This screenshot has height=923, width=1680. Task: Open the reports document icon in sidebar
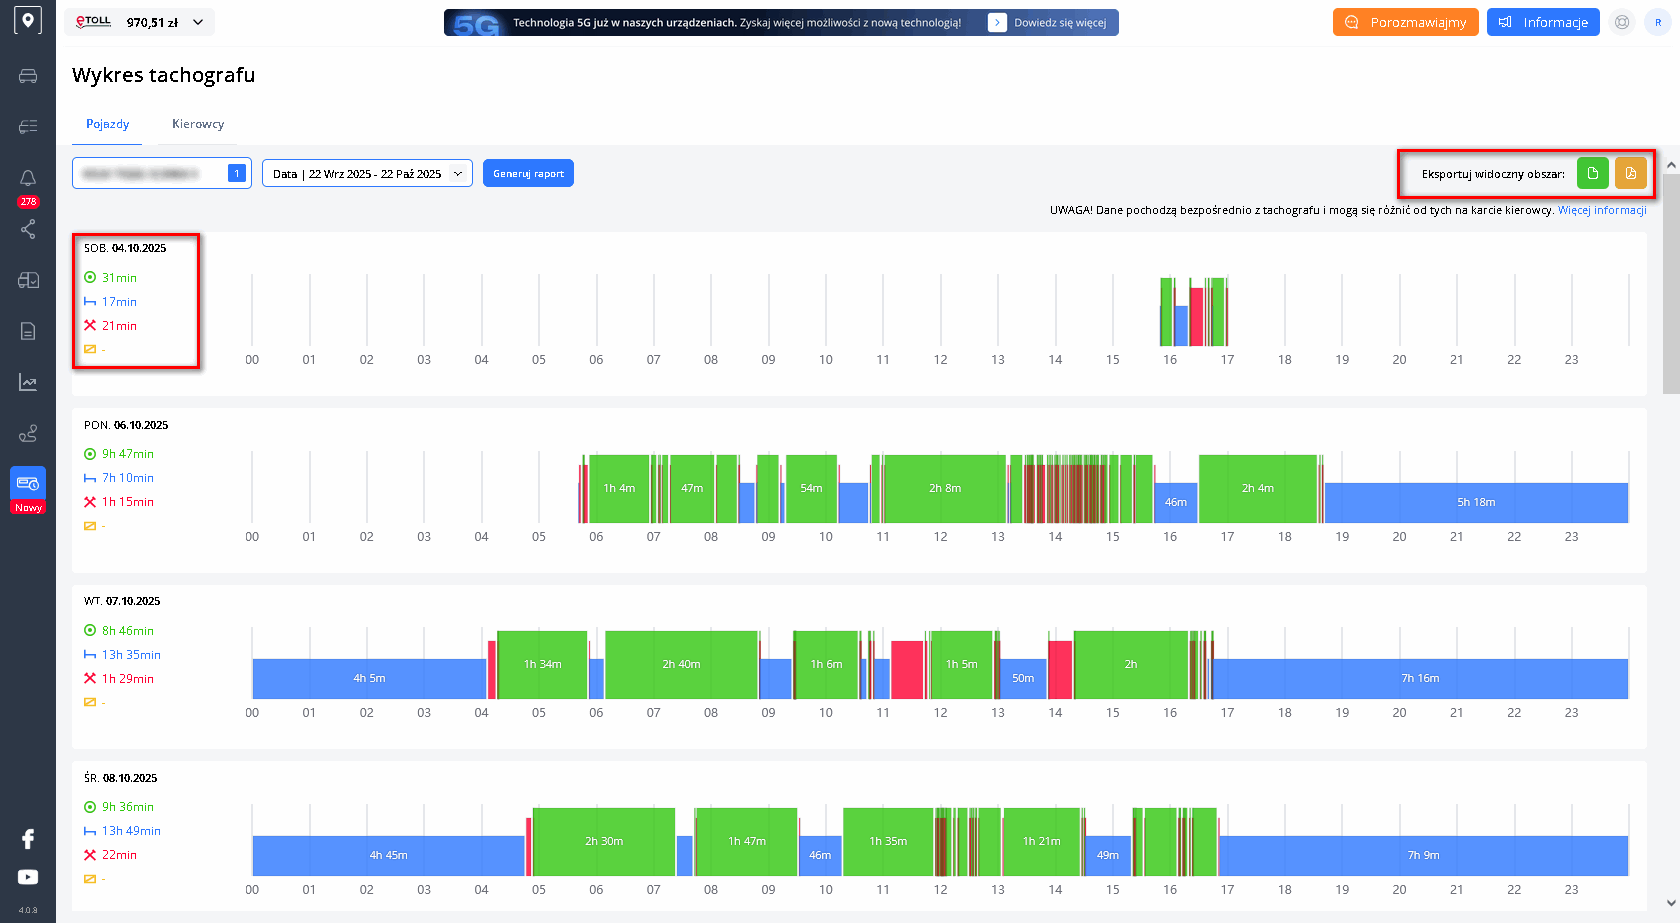point(28,331)
